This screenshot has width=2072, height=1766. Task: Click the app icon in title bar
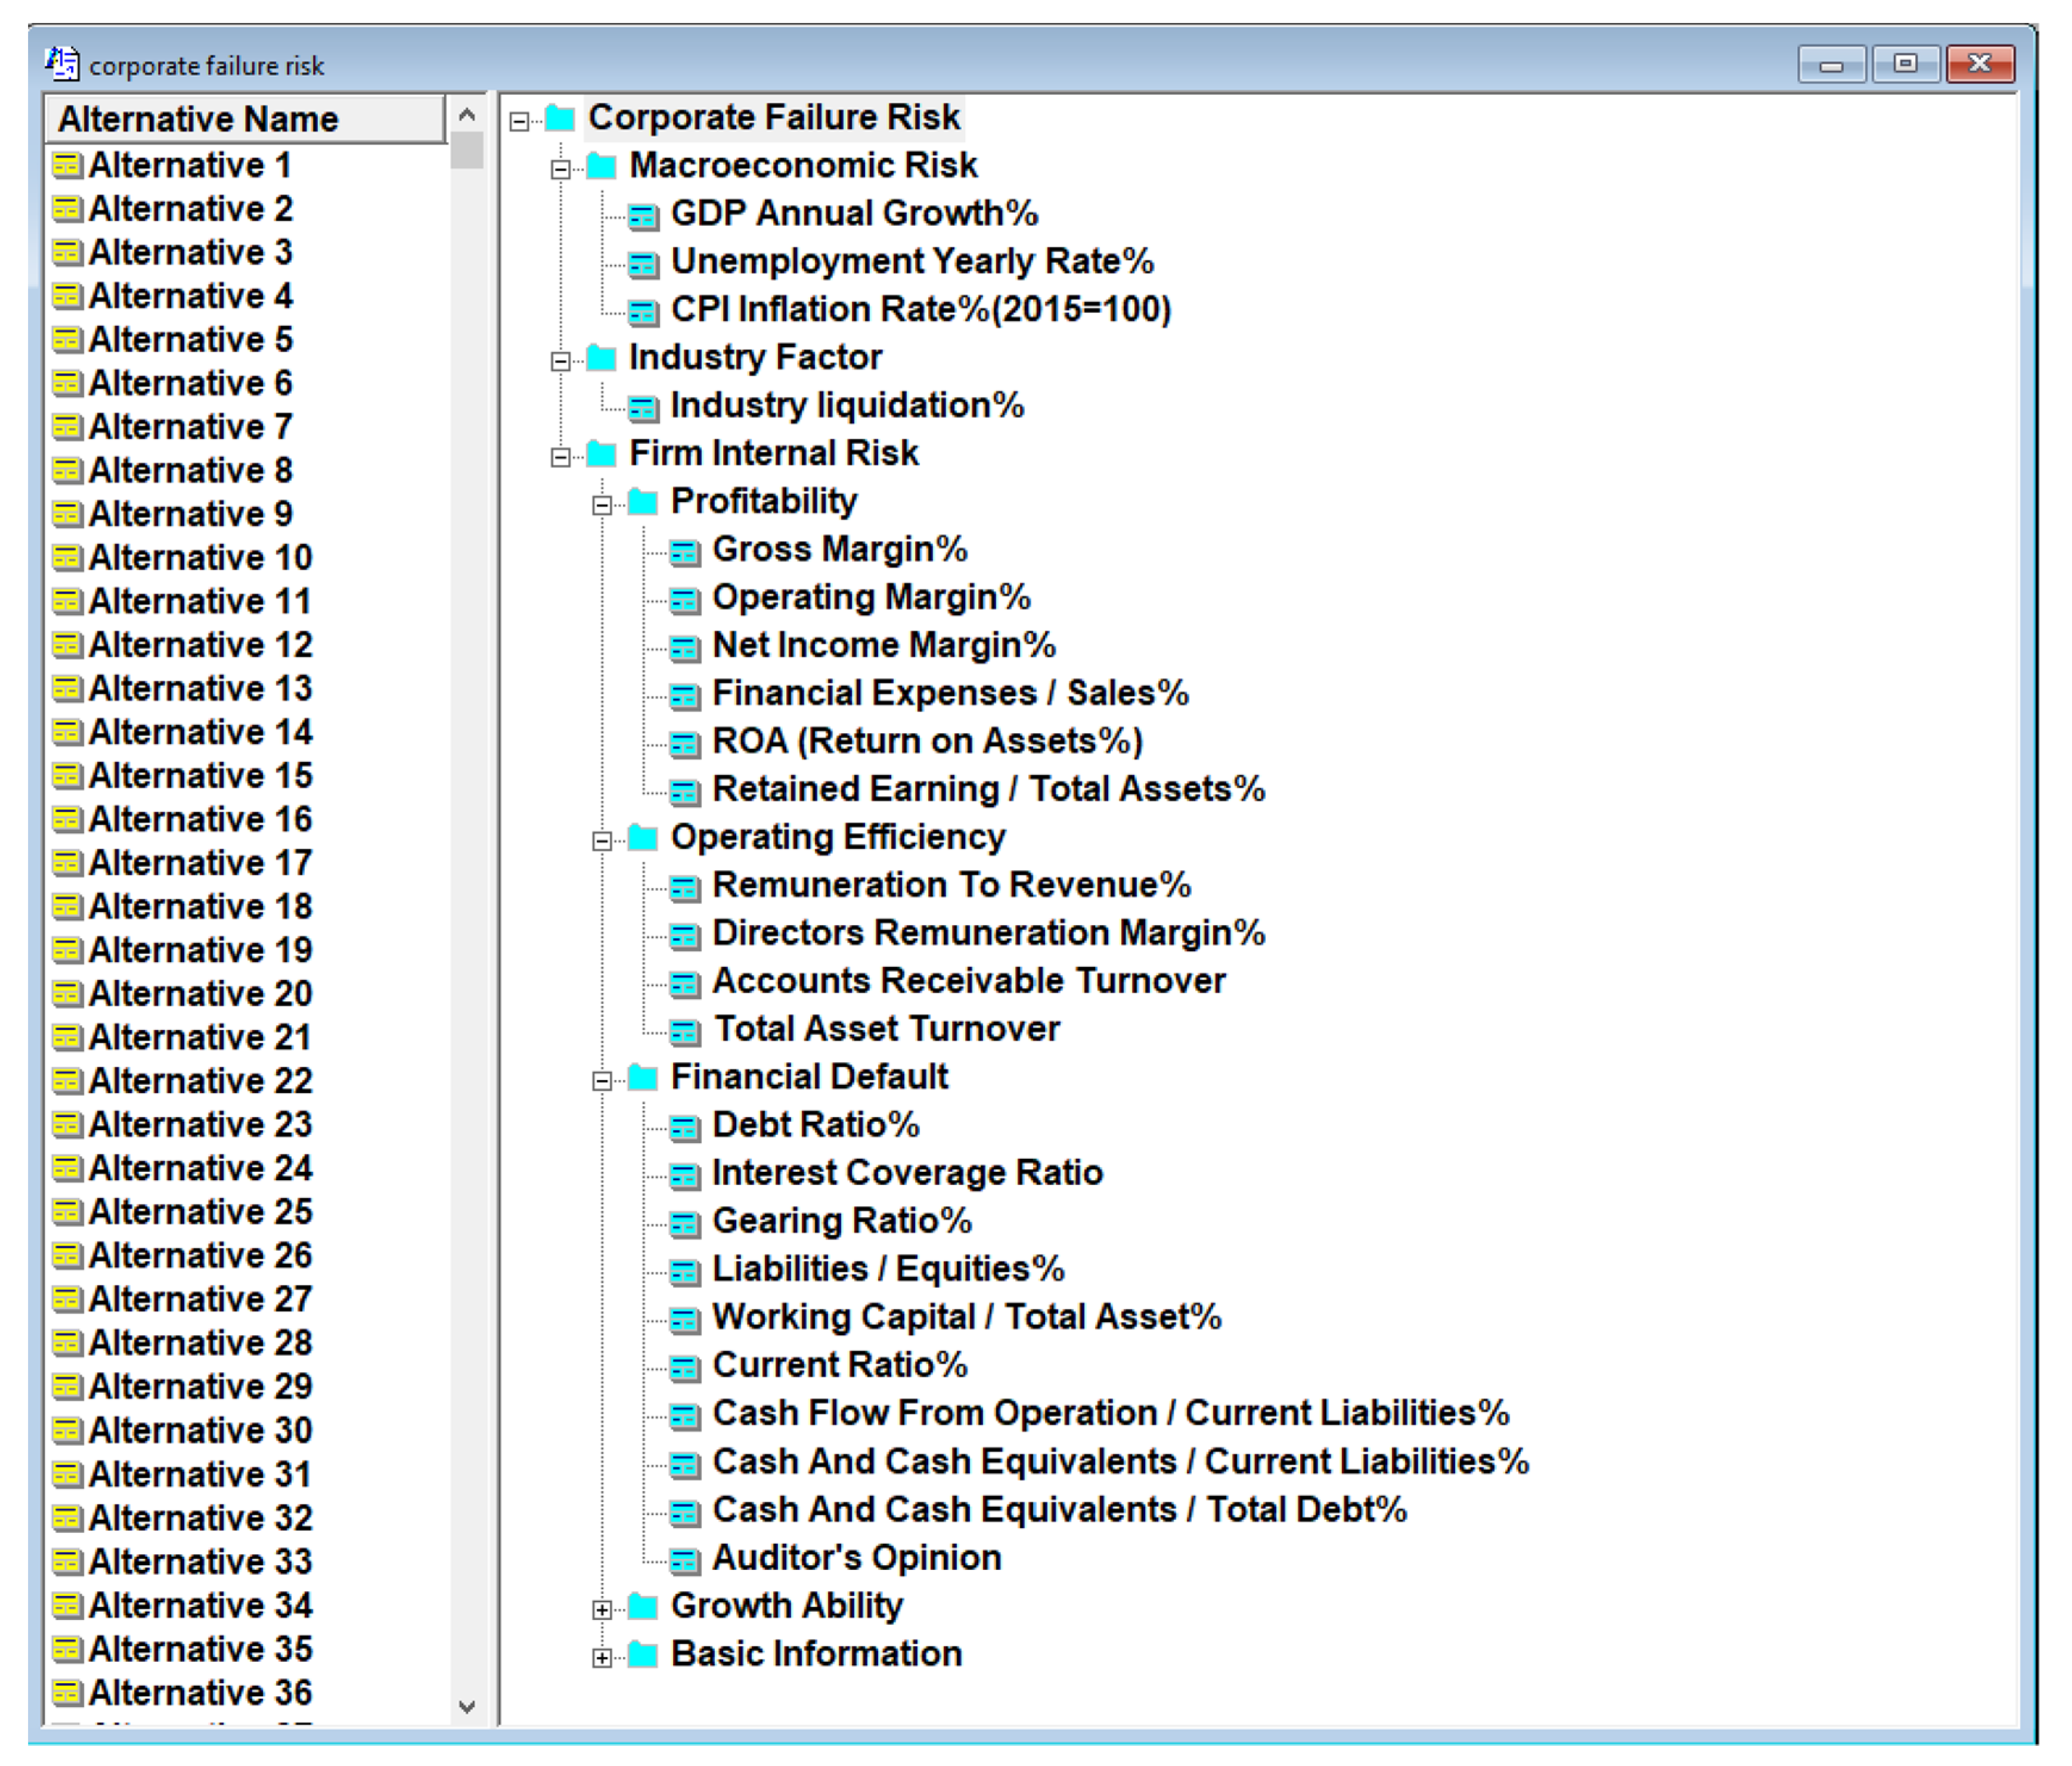click(x=62, y=64)
